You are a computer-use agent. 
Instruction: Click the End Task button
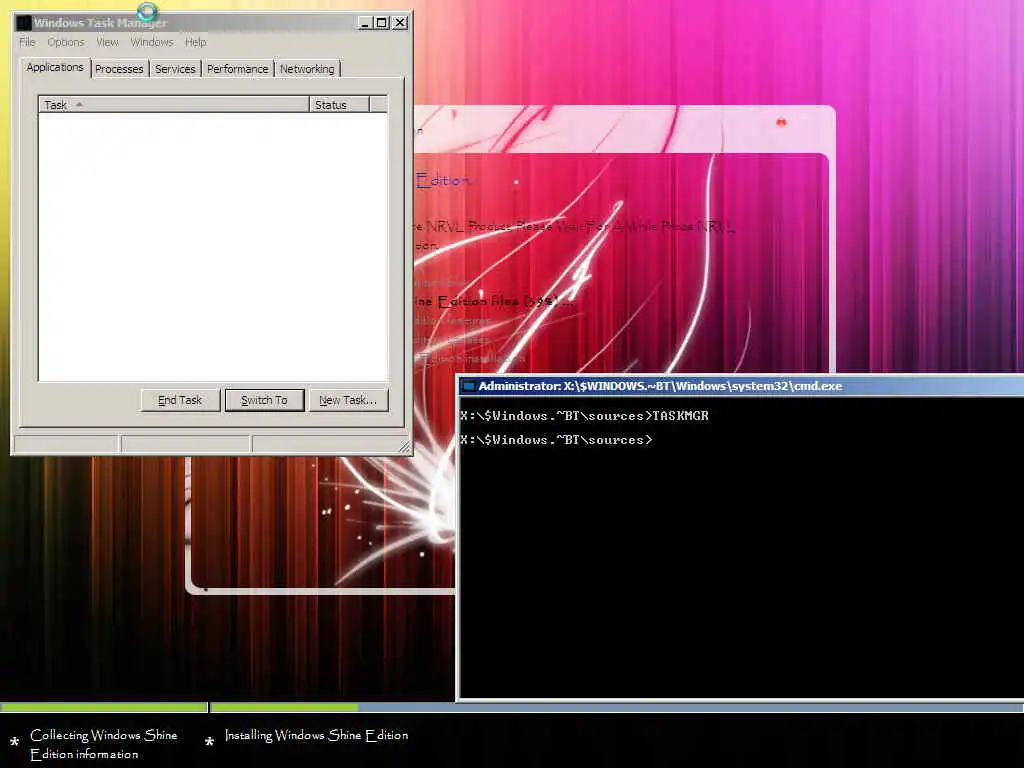point(180,400)
